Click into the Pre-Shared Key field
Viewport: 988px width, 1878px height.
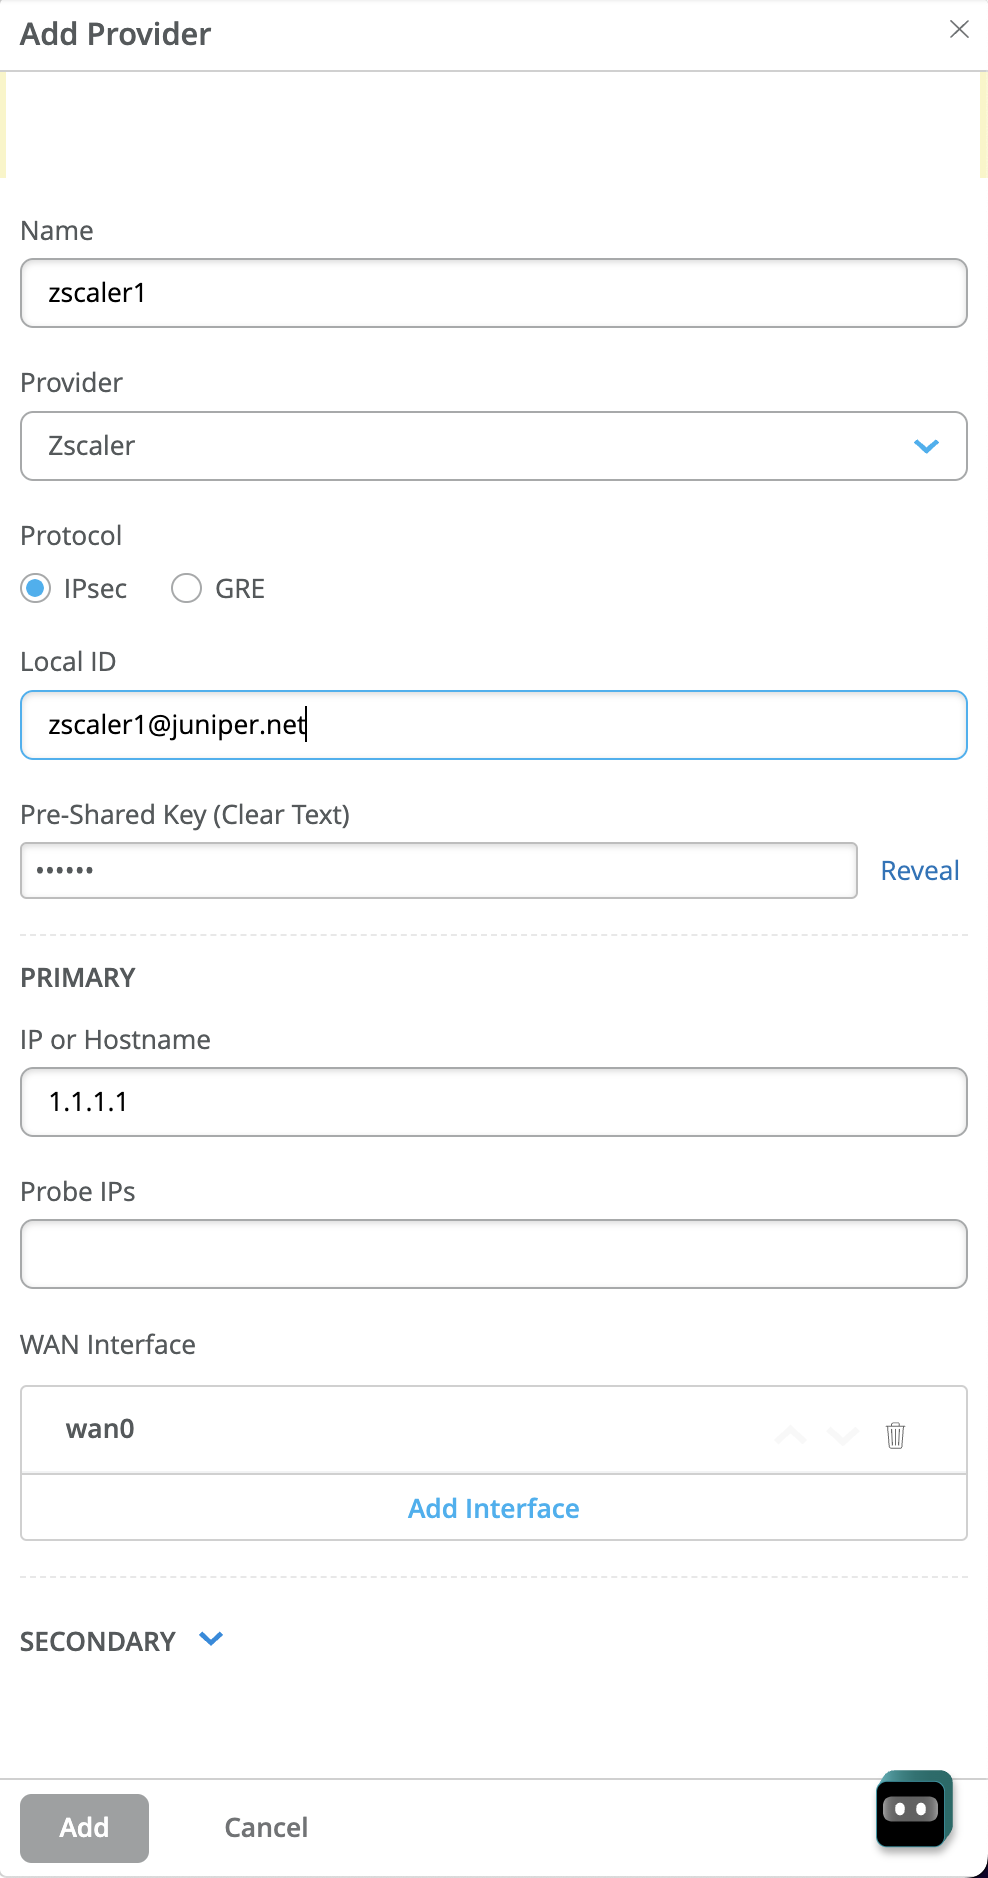point(438,871)
